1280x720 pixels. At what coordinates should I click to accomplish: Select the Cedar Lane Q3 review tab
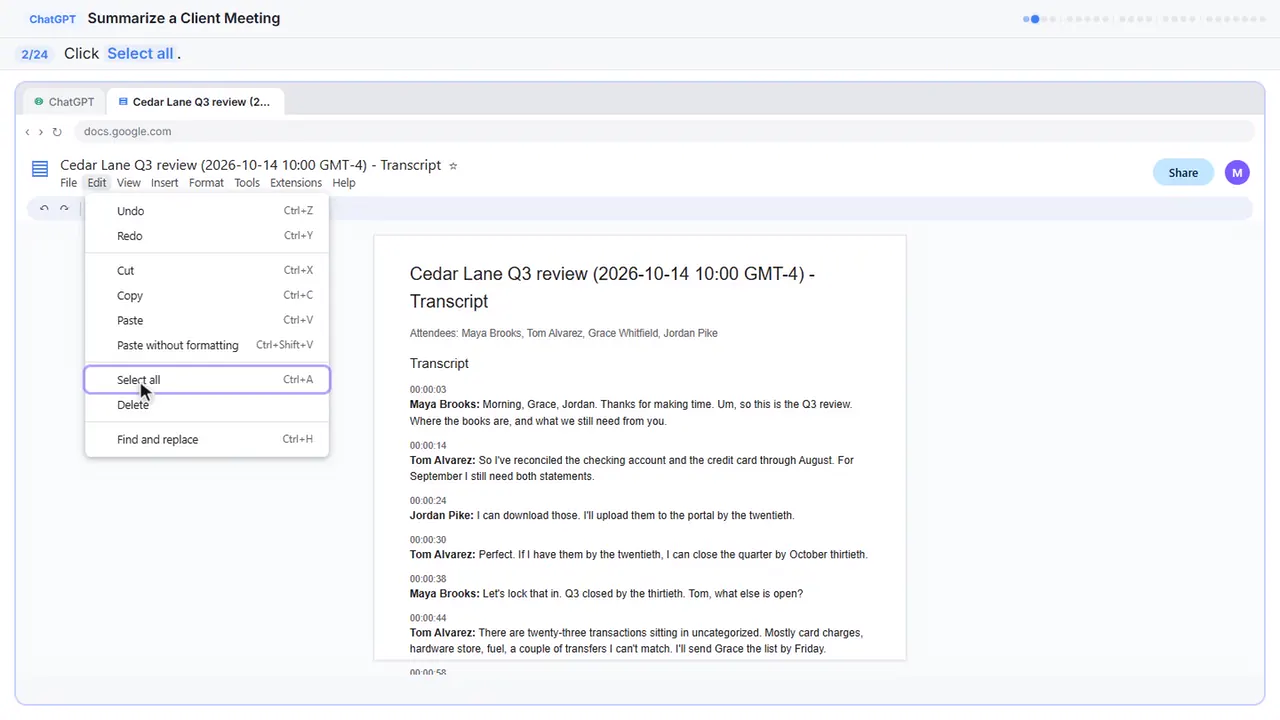click(195, 102)
